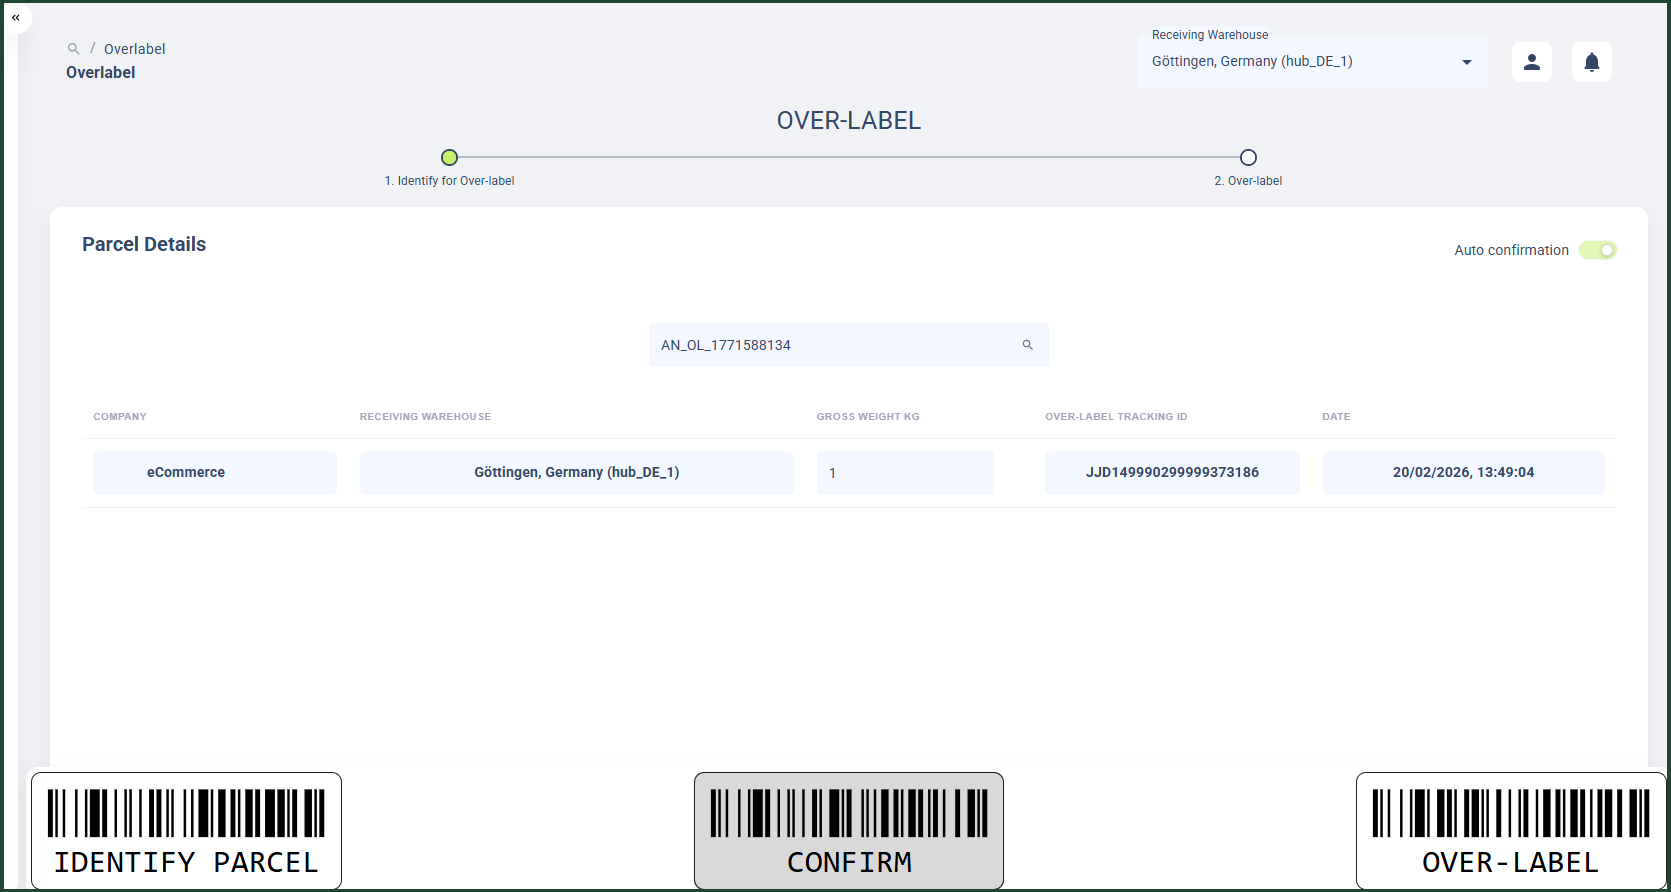Click the '1. Identify for Over-label' step label
Viewport: 1671px width, 892px height.
(x=449, y=181)
